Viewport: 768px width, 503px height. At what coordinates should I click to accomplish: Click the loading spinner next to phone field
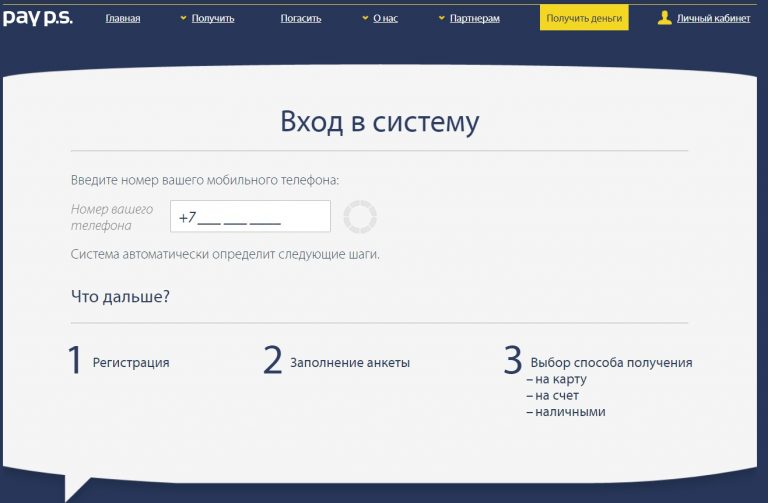click(360, 216)
